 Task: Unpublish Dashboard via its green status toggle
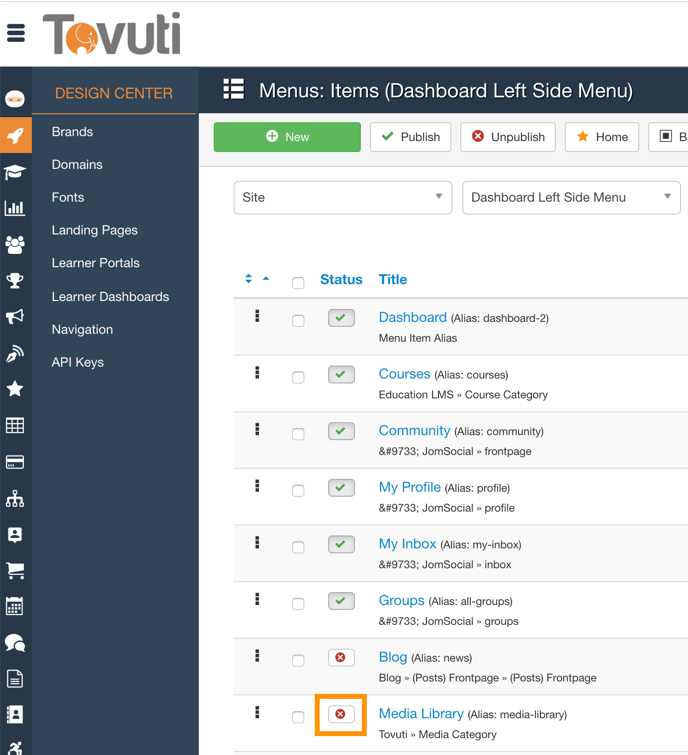pos(341,318)
